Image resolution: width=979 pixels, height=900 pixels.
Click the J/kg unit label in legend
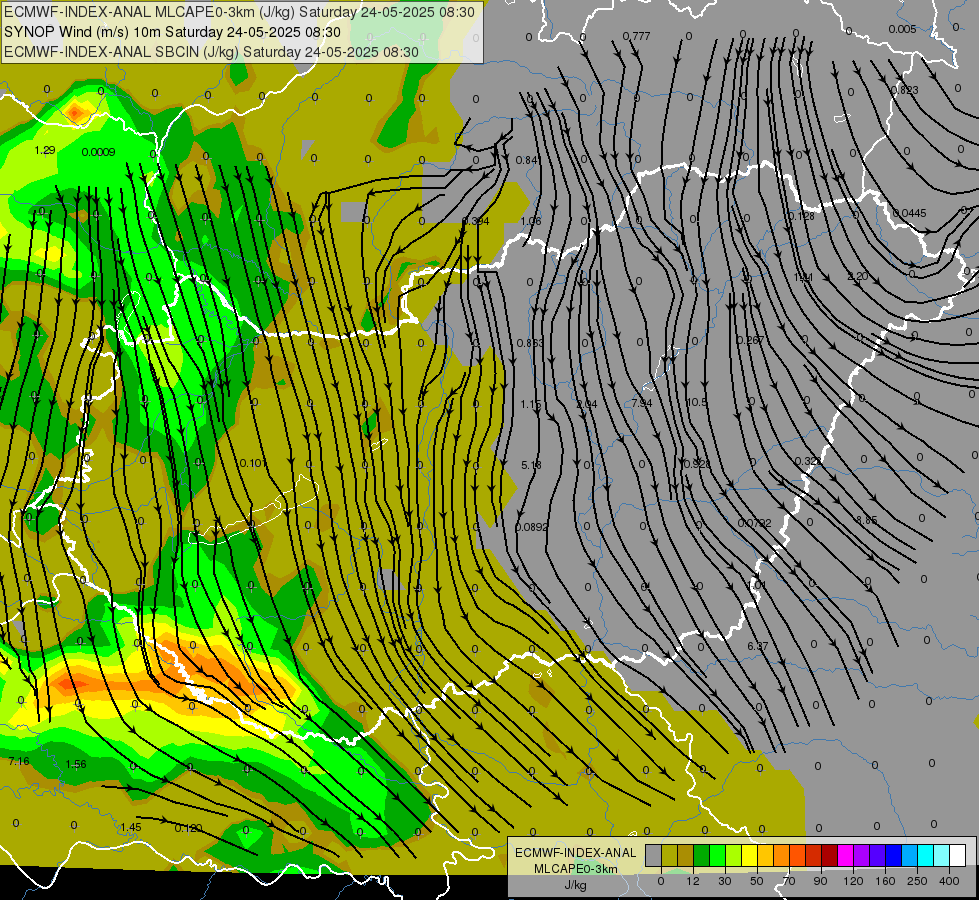pos(576,885)
